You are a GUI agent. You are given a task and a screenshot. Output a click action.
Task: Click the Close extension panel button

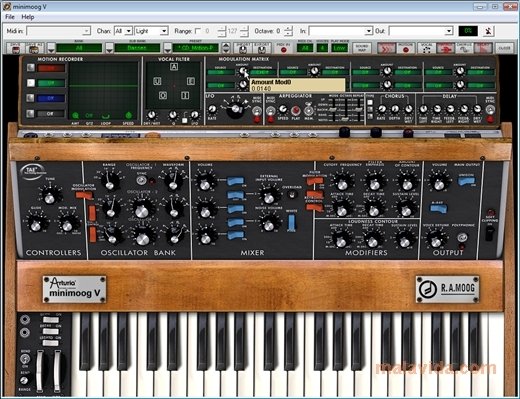tap(504, 48)
